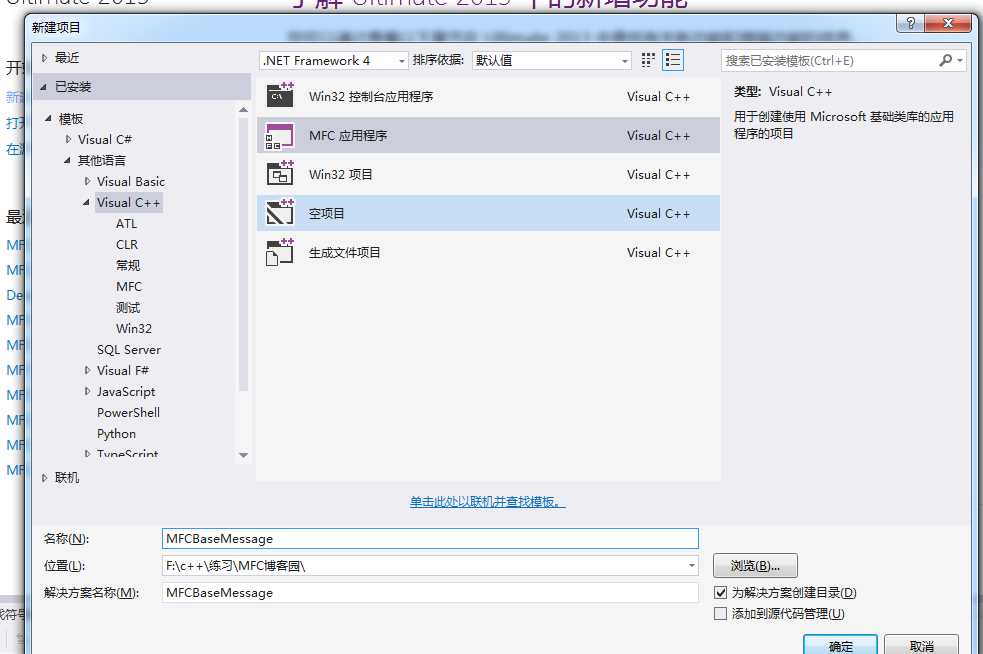Switch to medium icons list view

[x=673, y=60]
